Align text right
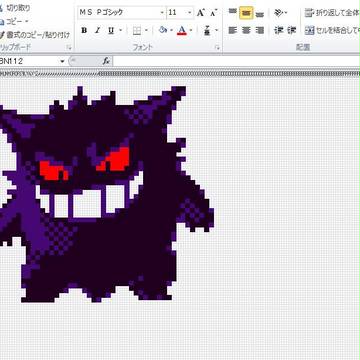Image resolution: width=360 pixels, height=360 pixels. [260, 30]
